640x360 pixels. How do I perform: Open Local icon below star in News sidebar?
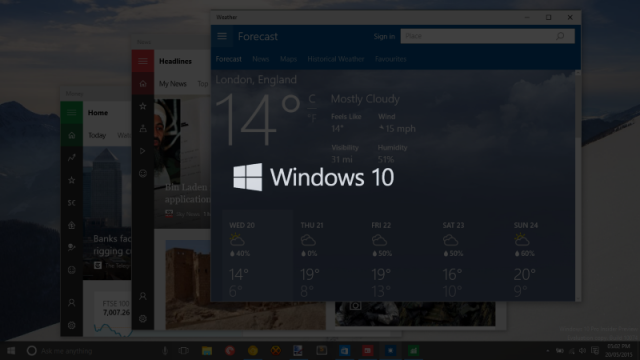pos(143,128)
